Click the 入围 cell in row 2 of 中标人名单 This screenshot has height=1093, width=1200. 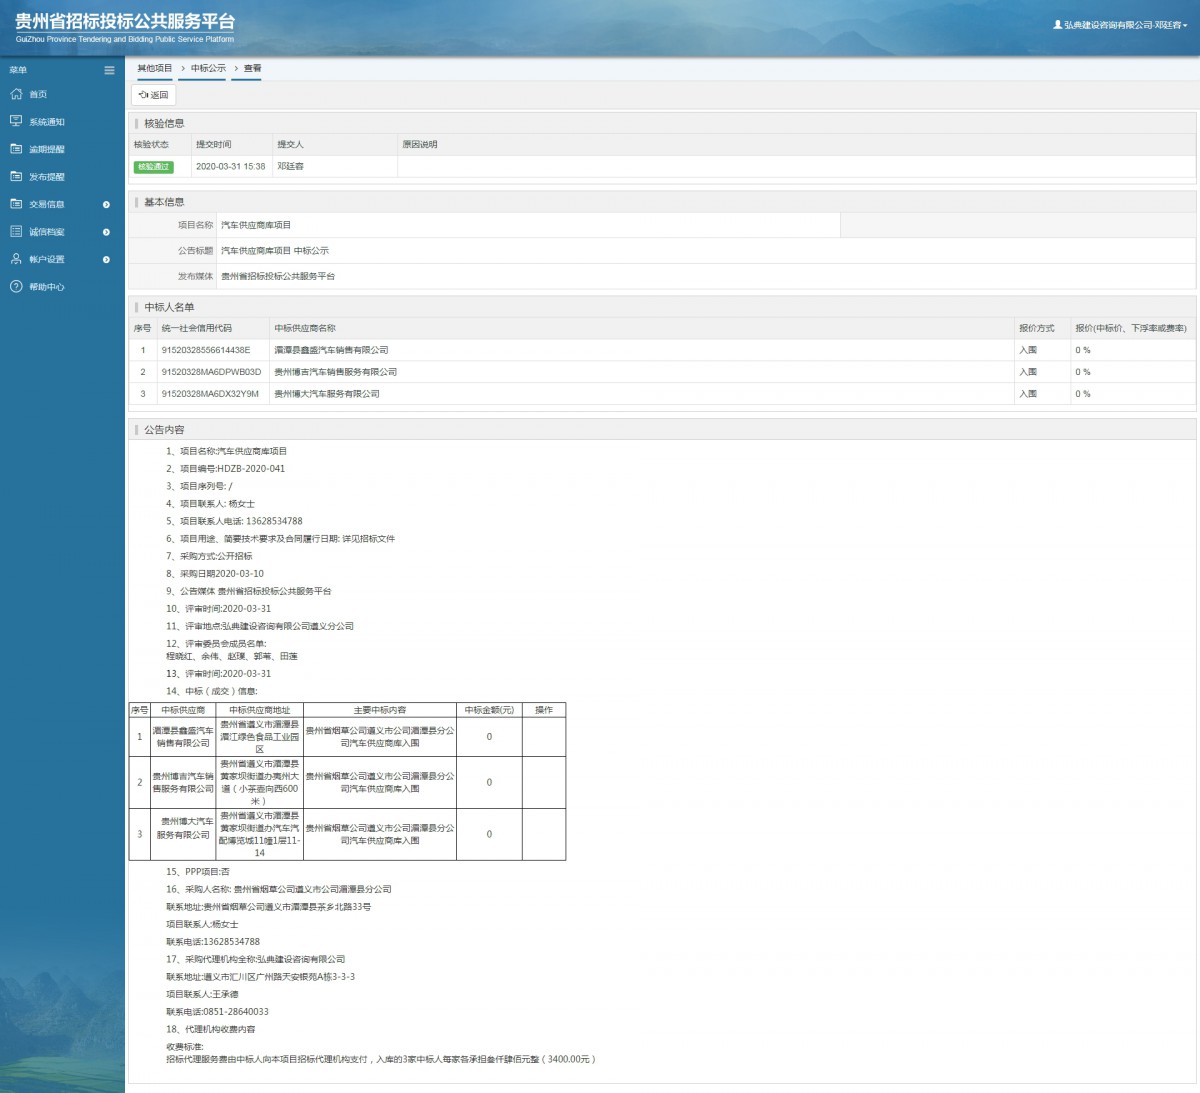(x=1028, y=372)
